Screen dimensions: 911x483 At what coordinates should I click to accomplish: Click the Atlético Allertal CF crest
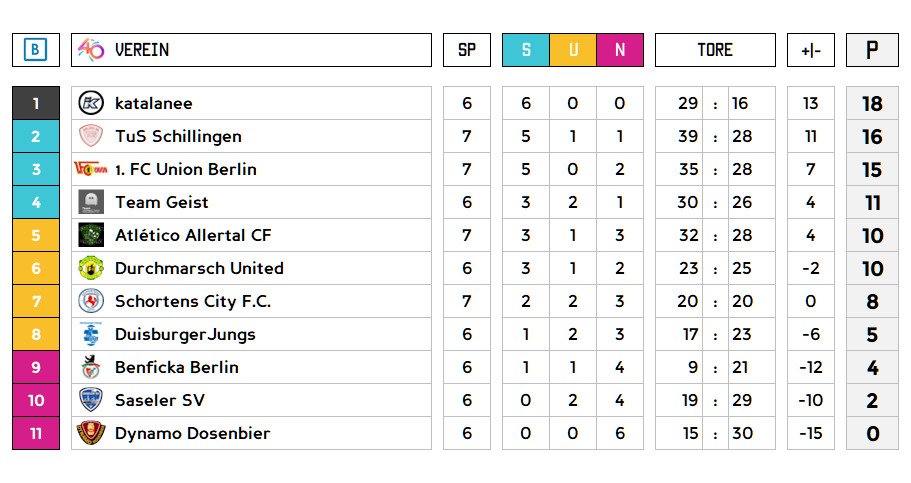(x=91, y=235)
